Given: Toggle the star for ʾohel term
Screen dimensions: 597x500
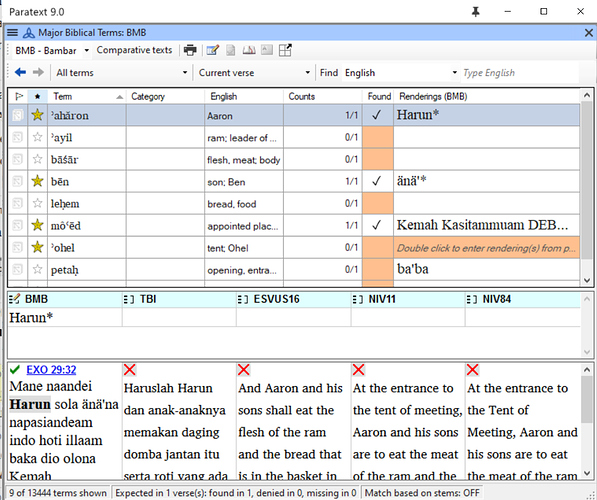Looking at the screenshot, I should (x=37, y=247).
